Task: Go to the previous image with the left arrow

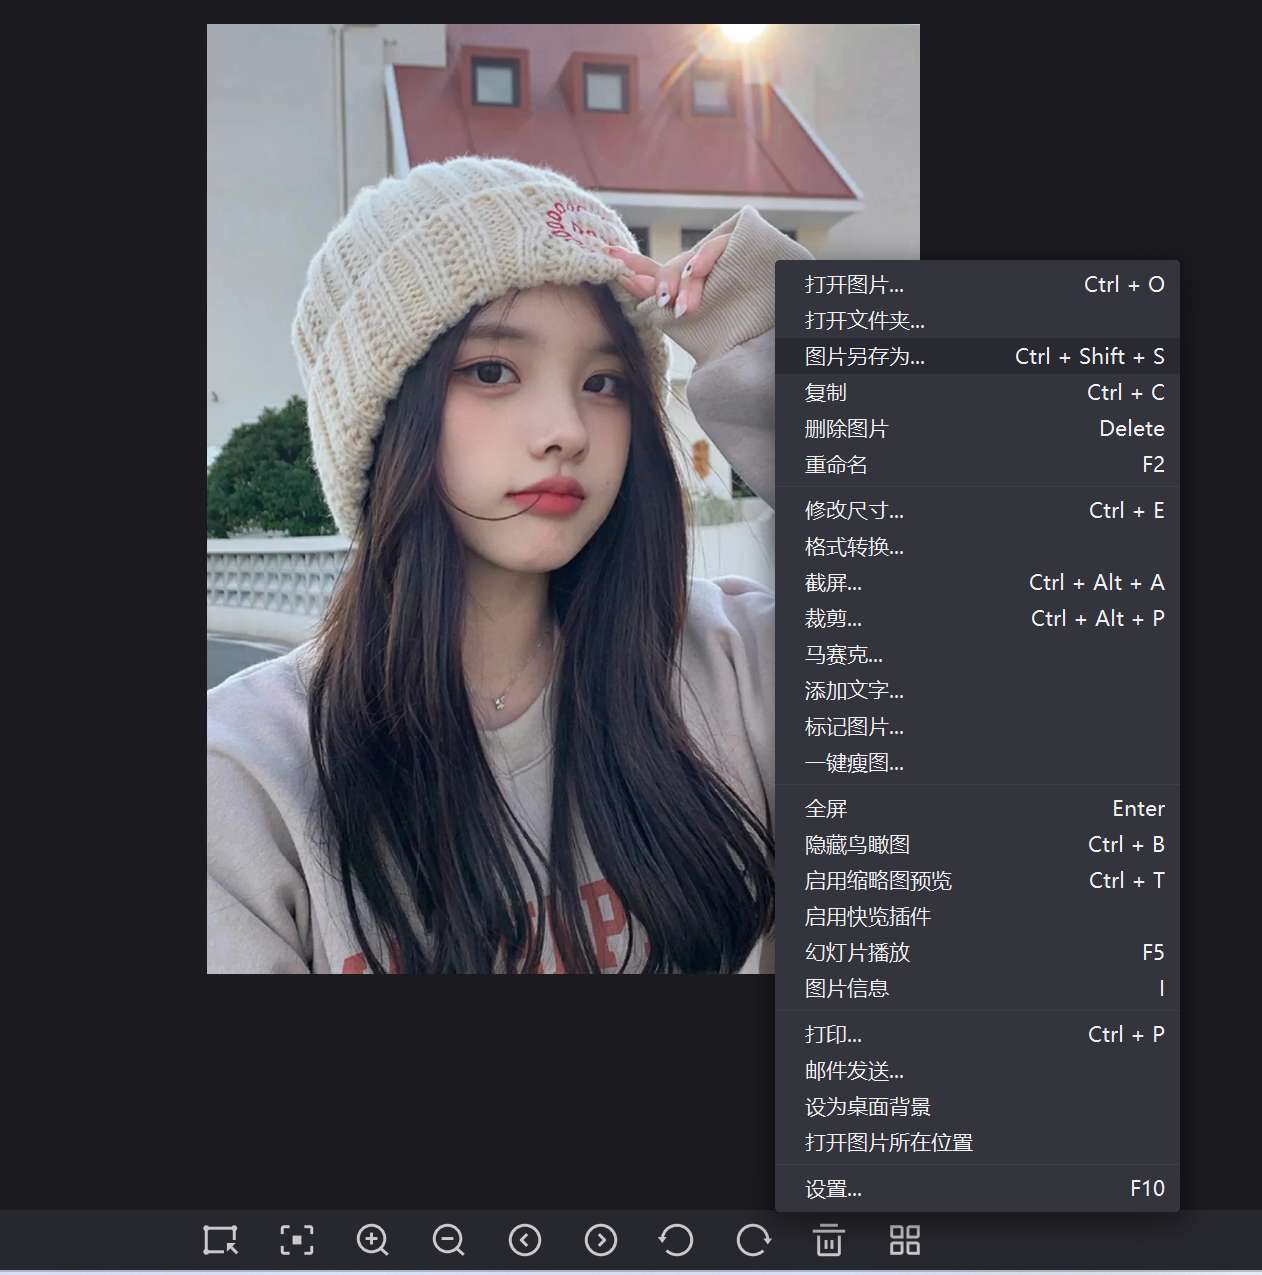Action: (x=525, y=1240)
